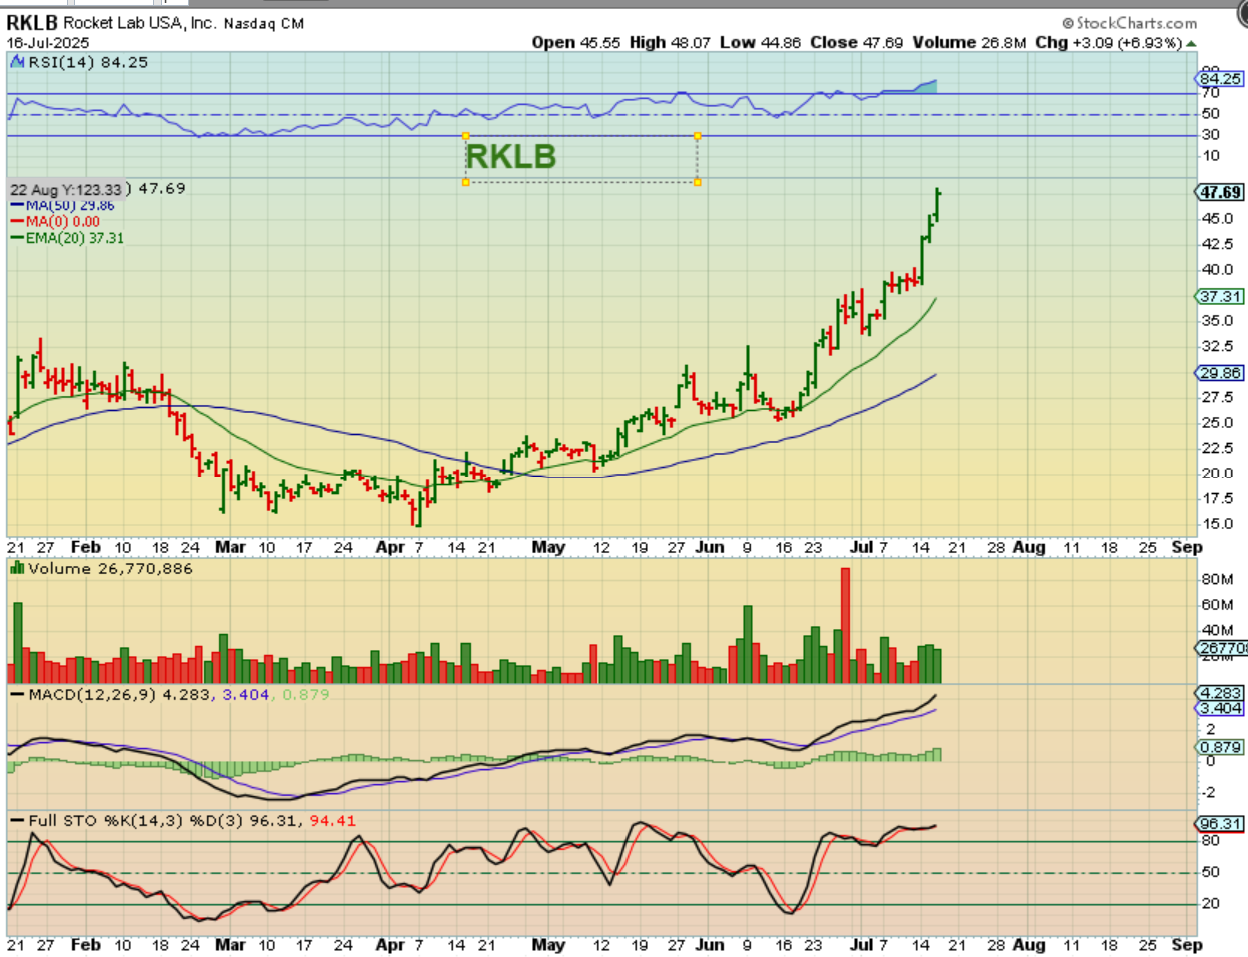
Task: Grab the top-right yellow handle of RKLB annotation
Action: click(698, 136)
